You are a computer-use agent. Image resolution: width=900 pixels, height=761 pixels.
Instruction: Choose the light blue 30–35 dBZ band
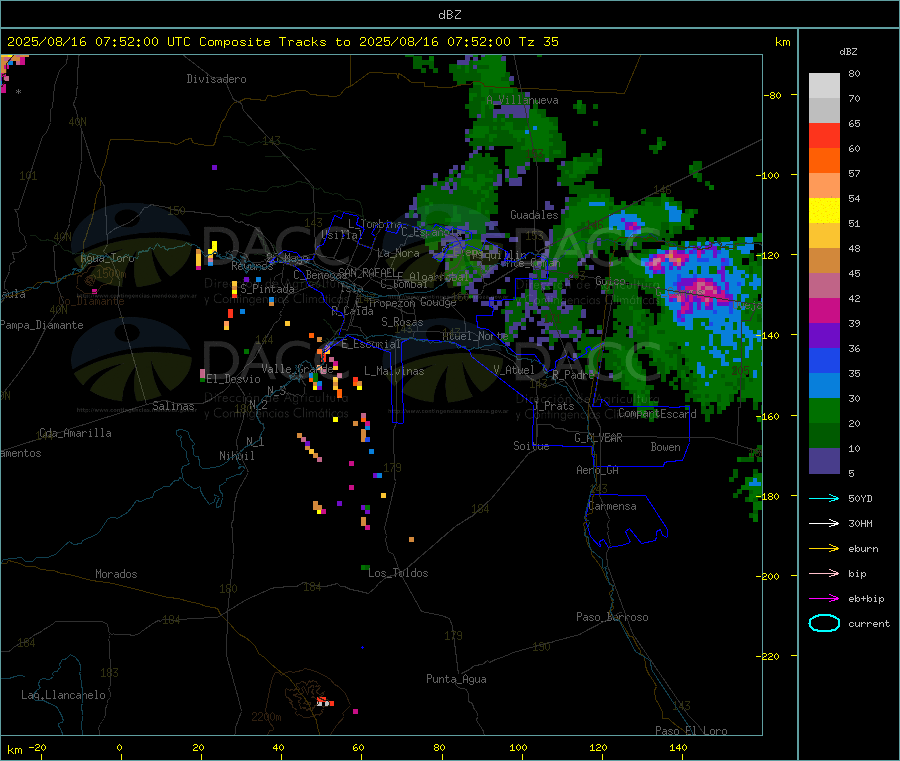pos(824,386)
